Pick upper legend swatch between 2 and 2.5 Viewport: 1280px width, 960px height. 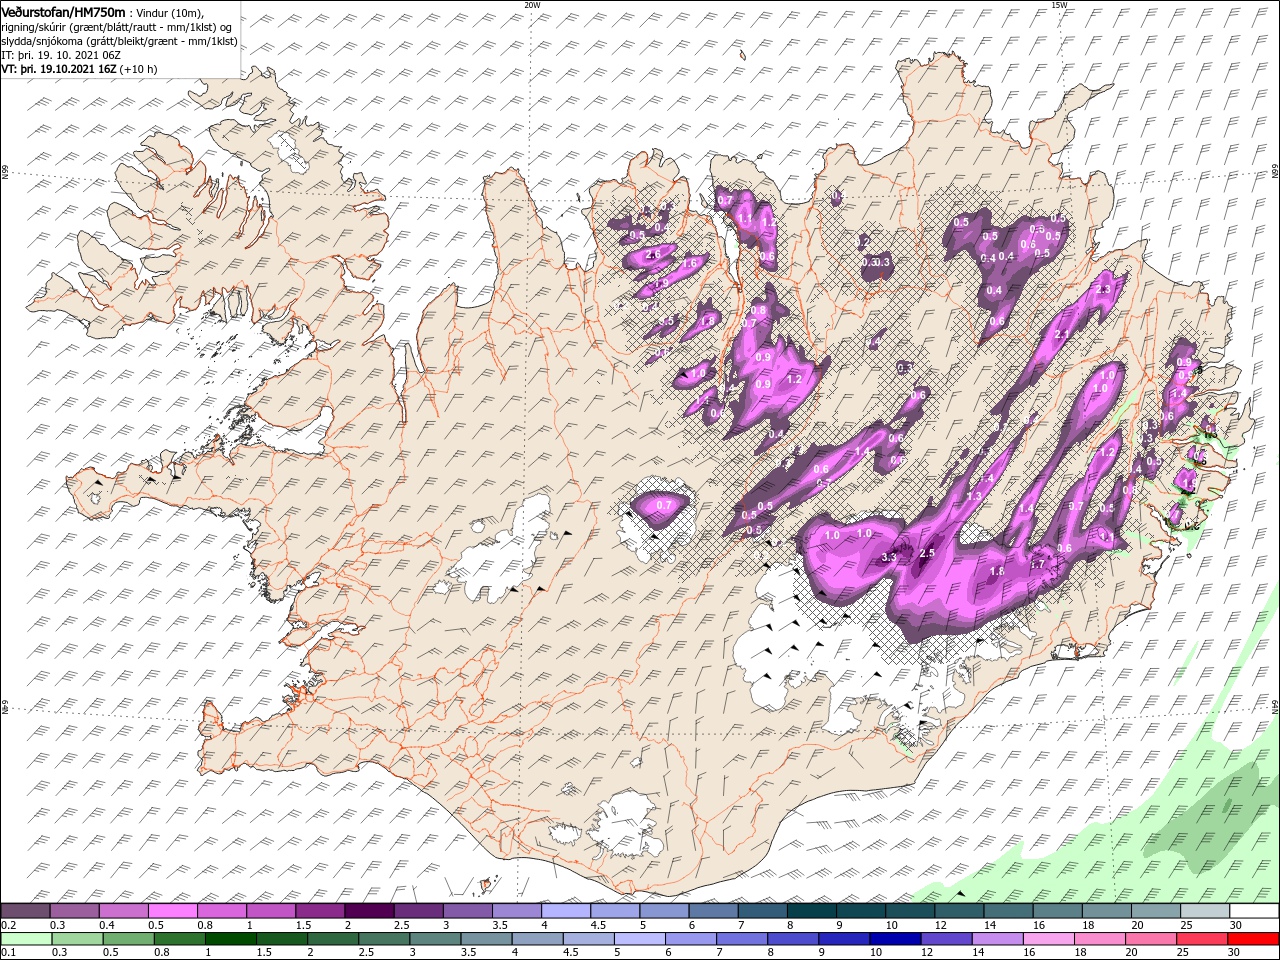coord(368,911)
